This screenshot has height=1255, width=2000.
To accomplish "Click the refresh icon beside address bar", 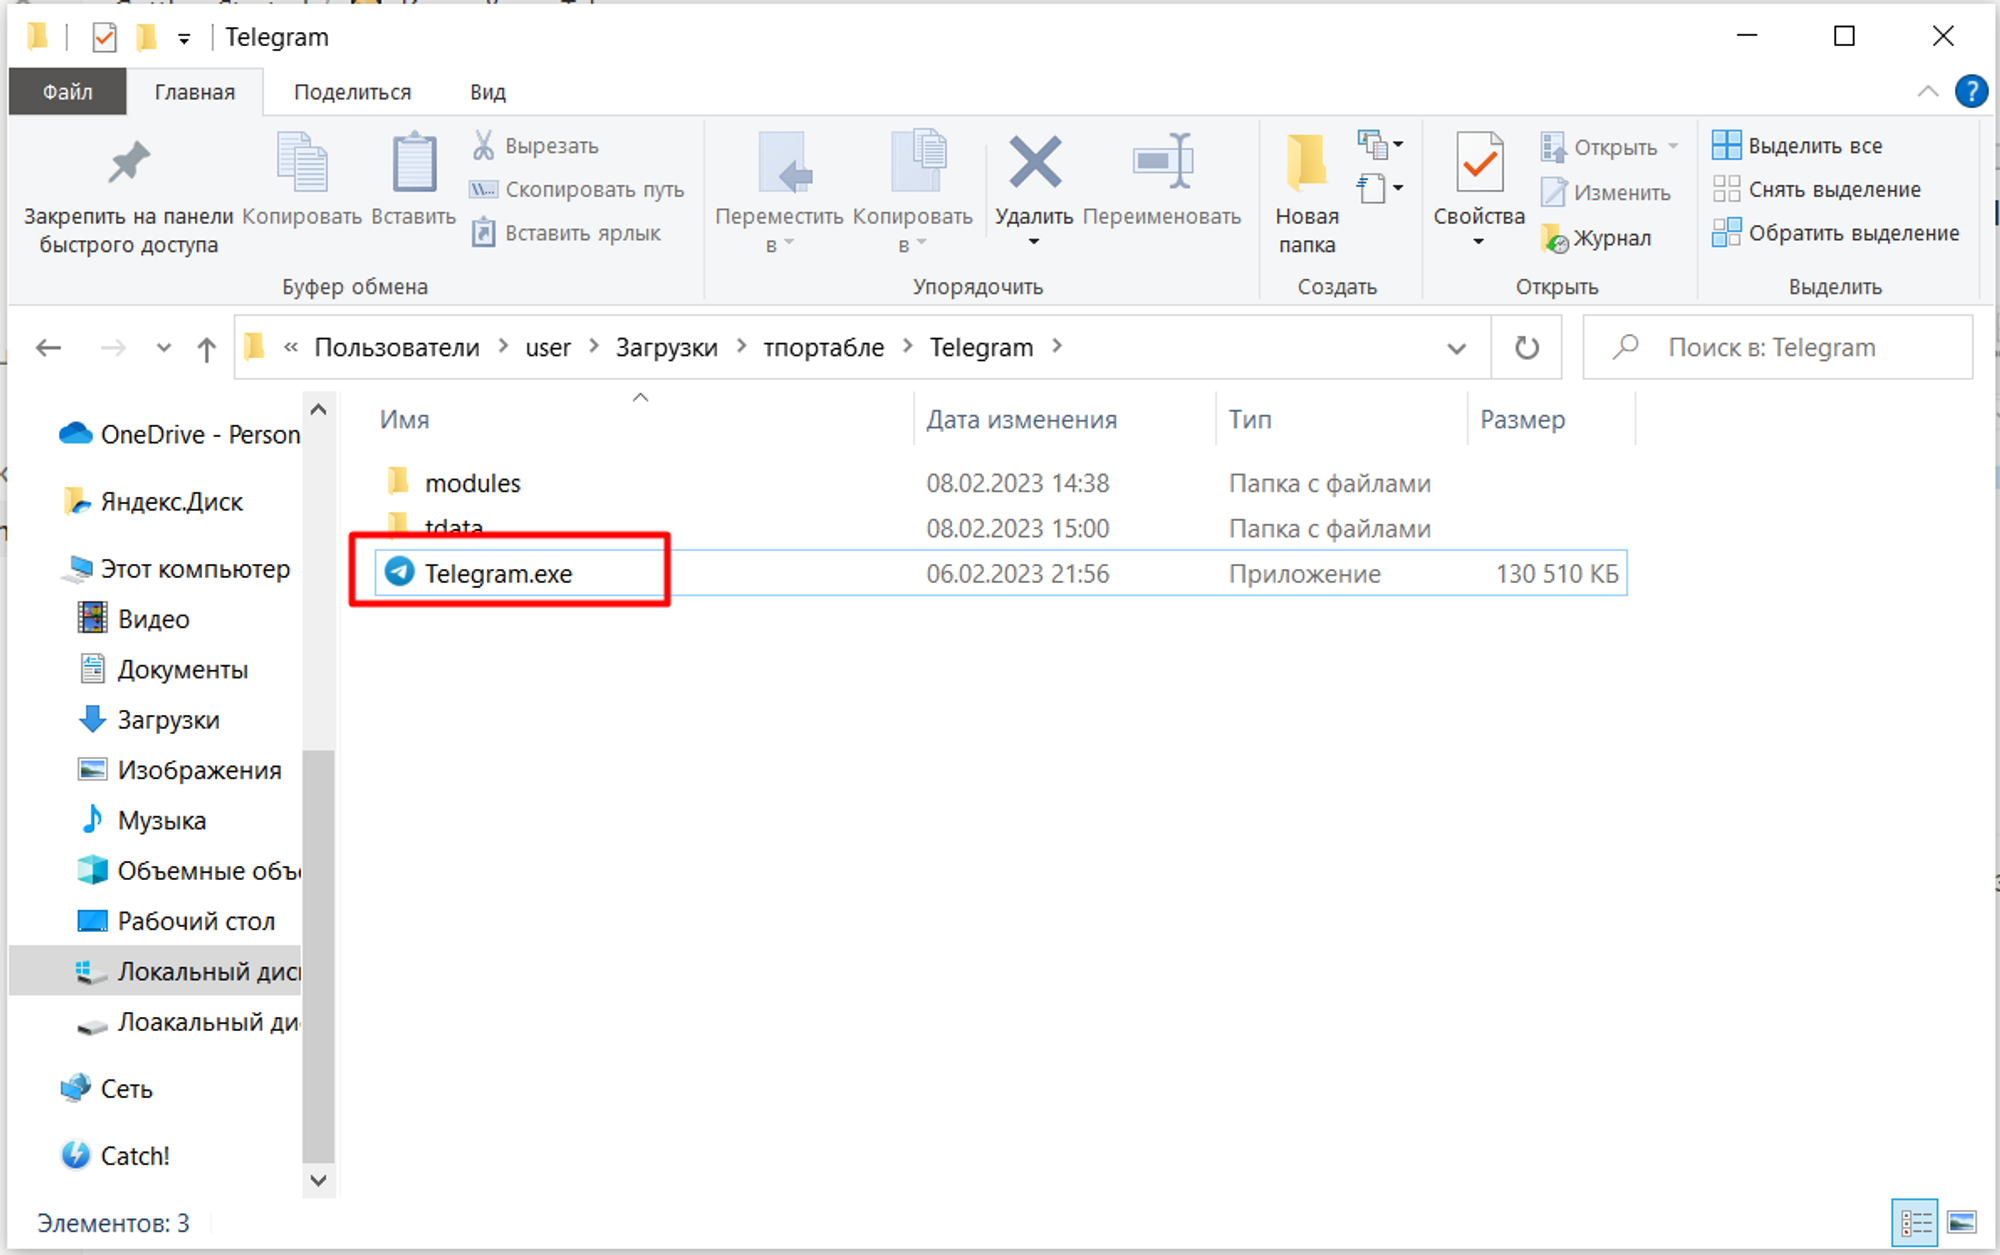I will [x=1526, y=348].
